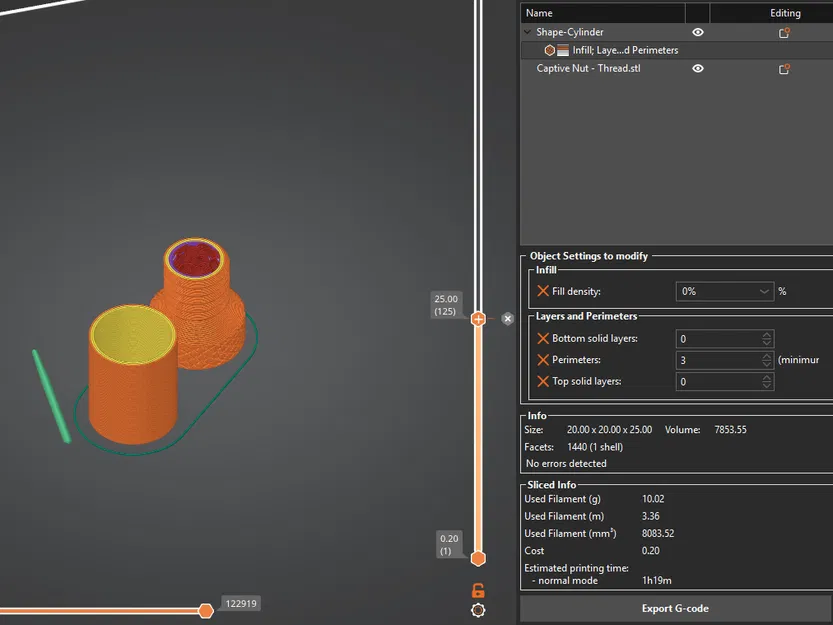Image resolution: width=833 pixels, height=625 pixels.
Task: Collapse the Shape-Cylinder tree node
Action: (528, 32)
